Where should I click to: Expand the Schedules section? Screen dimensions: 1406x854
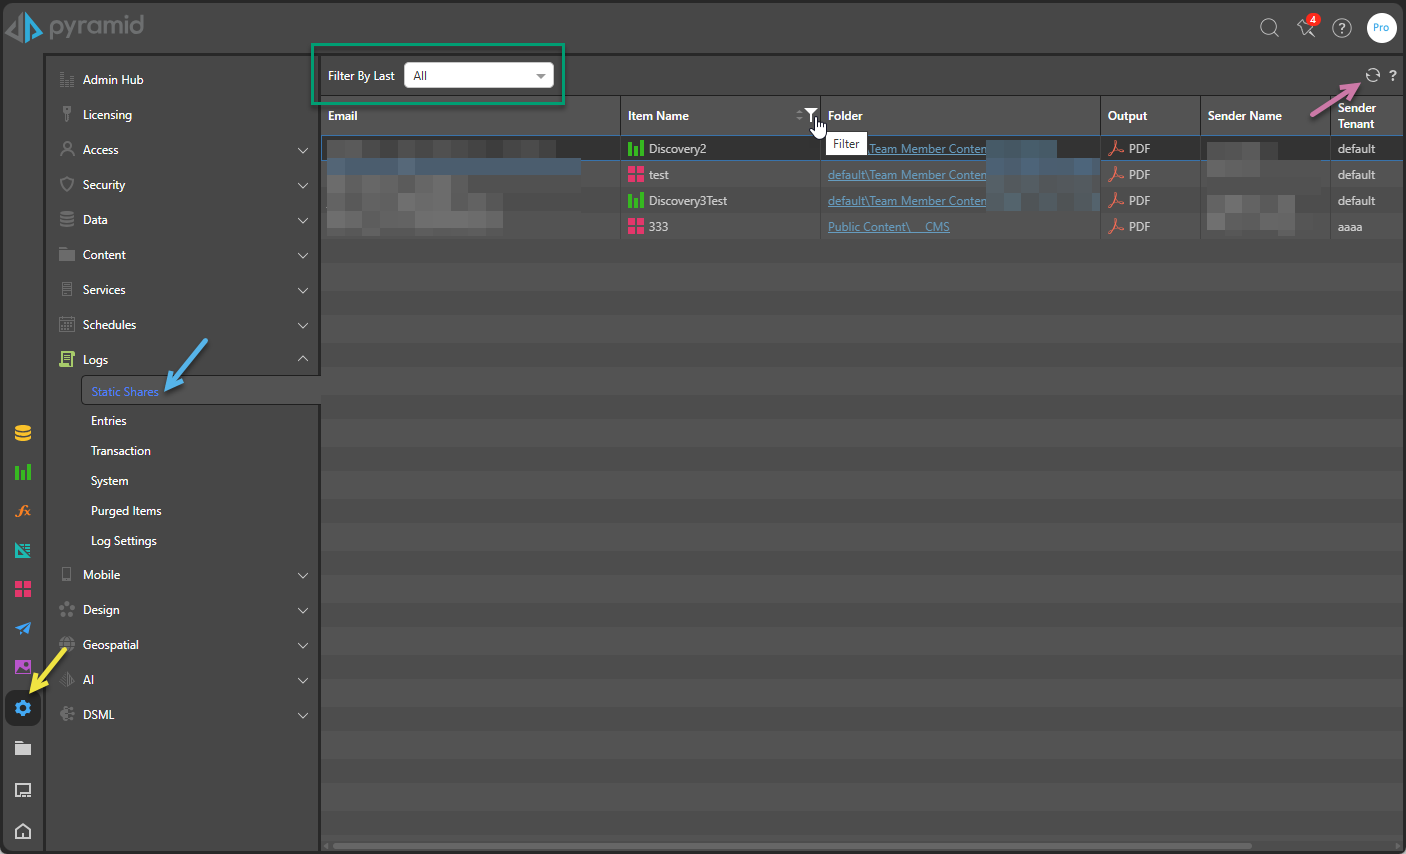184,325
